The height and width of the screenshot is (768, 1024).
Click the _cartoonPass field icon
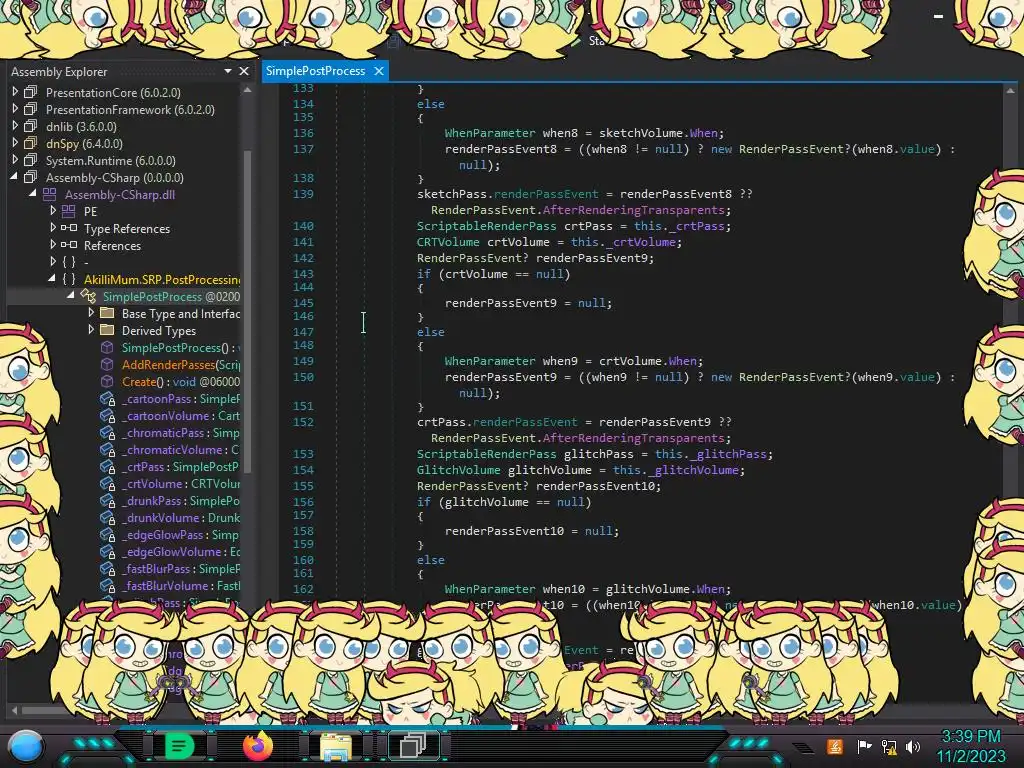coord(107,398)
